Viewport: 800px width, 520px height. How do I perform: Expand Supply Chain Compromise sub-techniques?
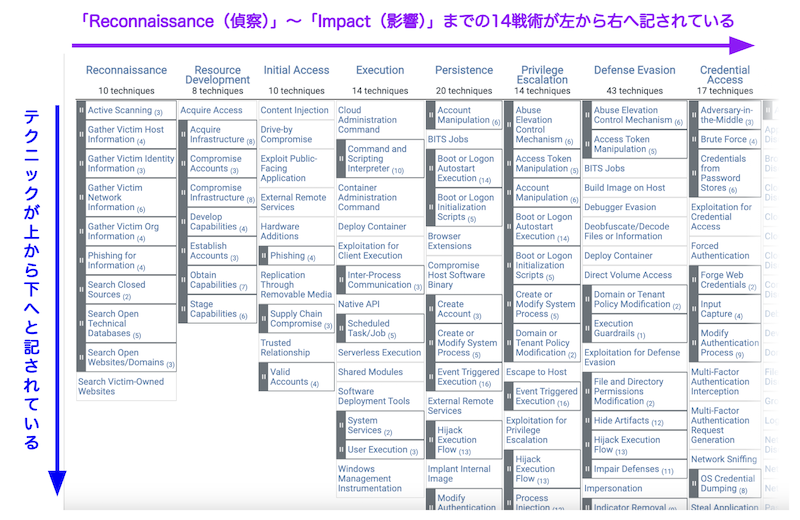[263, 319]
